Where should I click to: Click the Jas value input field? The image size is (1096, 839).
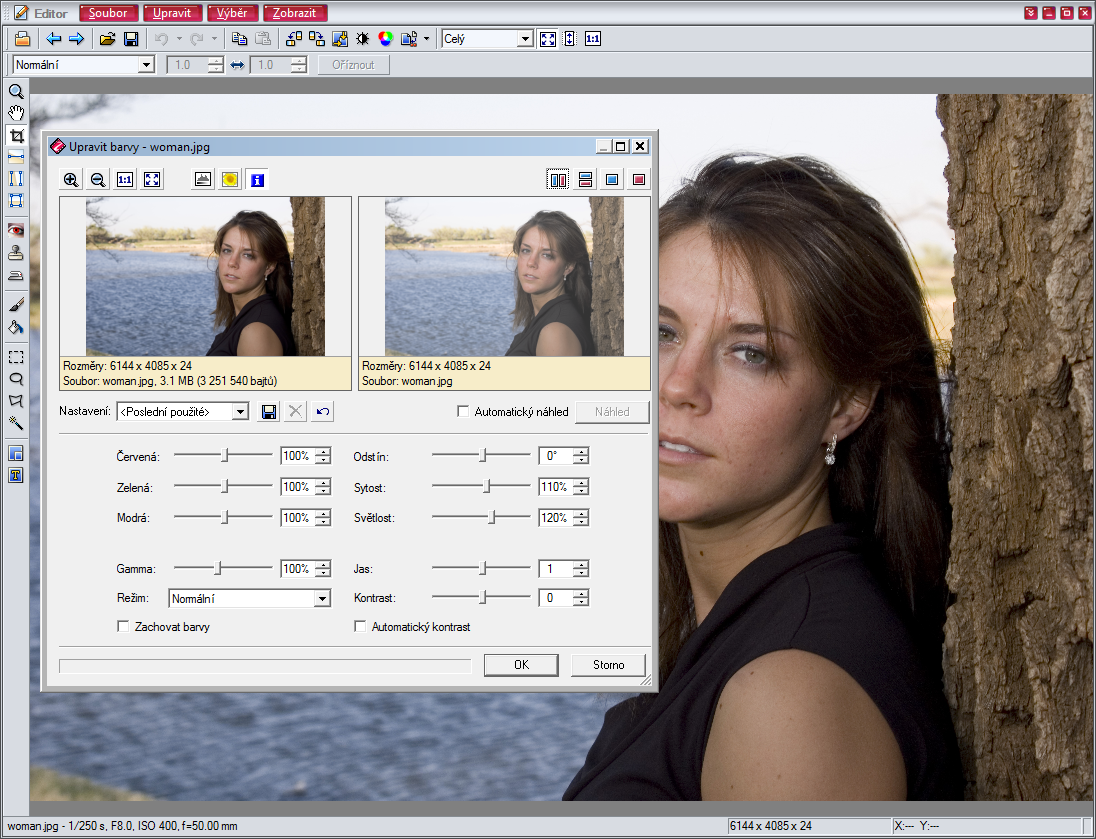pos(556,569)
